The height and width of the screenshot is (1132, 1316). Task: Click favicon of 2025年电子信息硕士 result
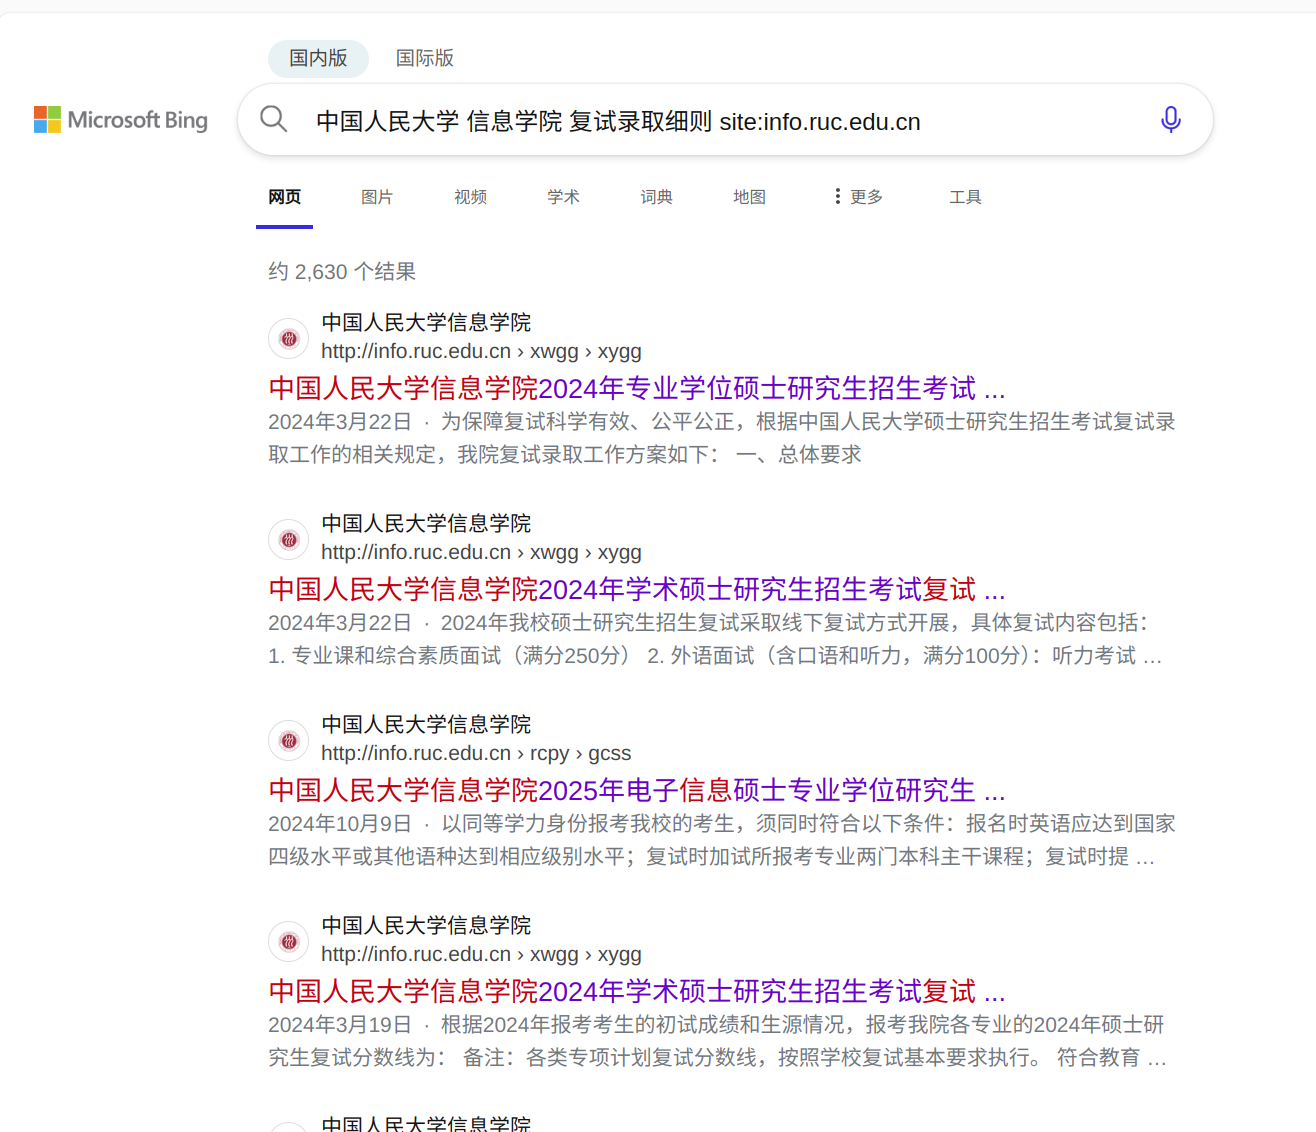tap(289, 741)
